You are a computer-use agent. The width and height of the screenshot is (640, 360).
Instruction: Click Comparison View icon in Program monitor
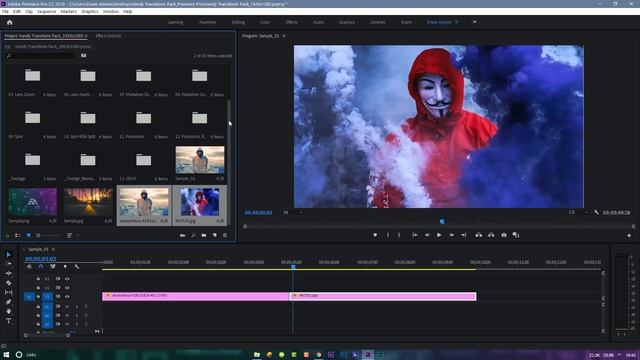tap(516, 235)
